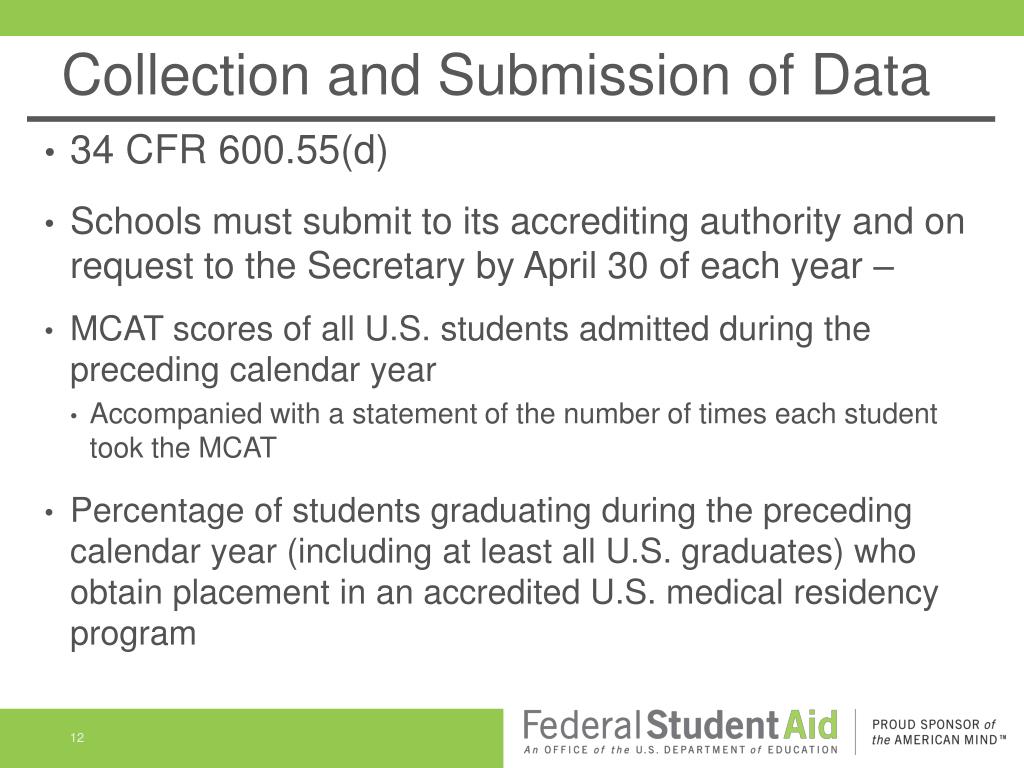Click the 34 CFR 600.55(d) bullet text

[229, 150]
